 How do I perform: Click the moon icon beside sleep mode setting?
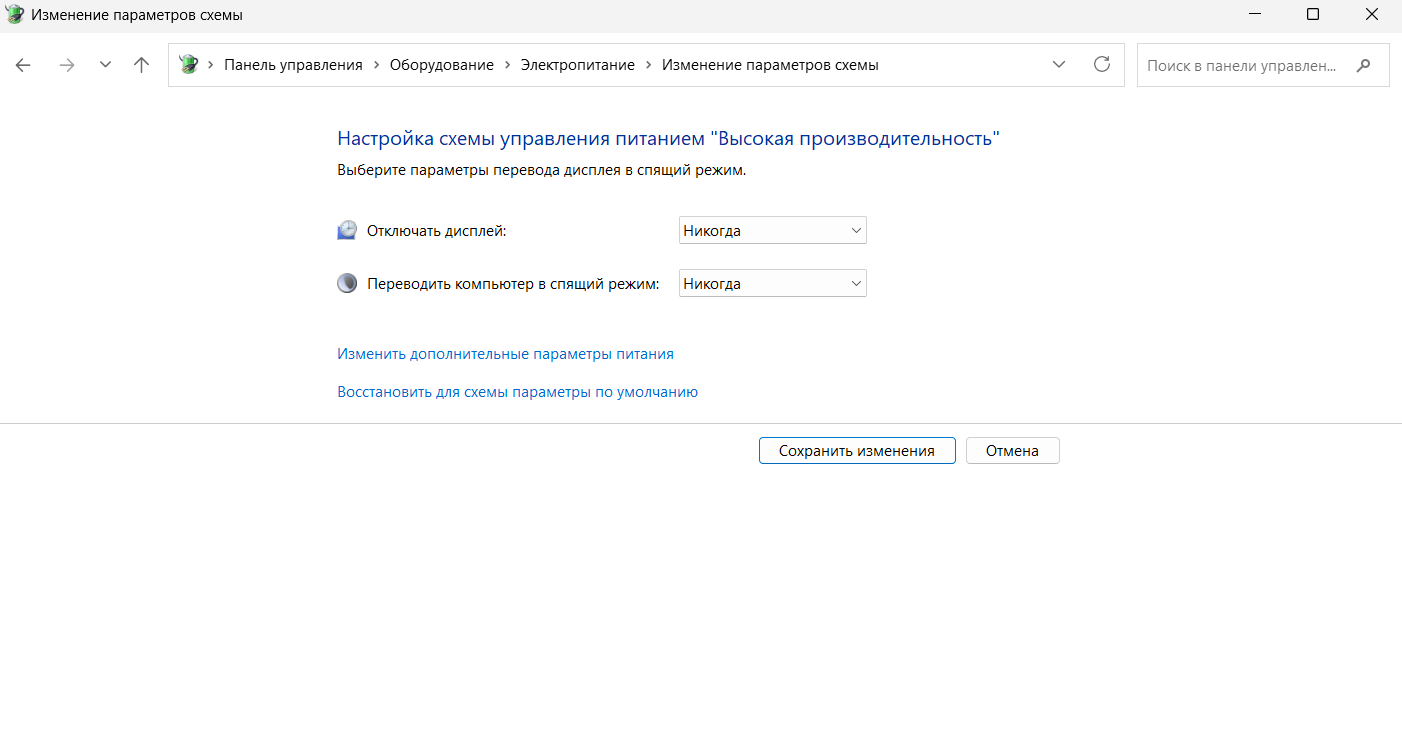click(347, 284)
